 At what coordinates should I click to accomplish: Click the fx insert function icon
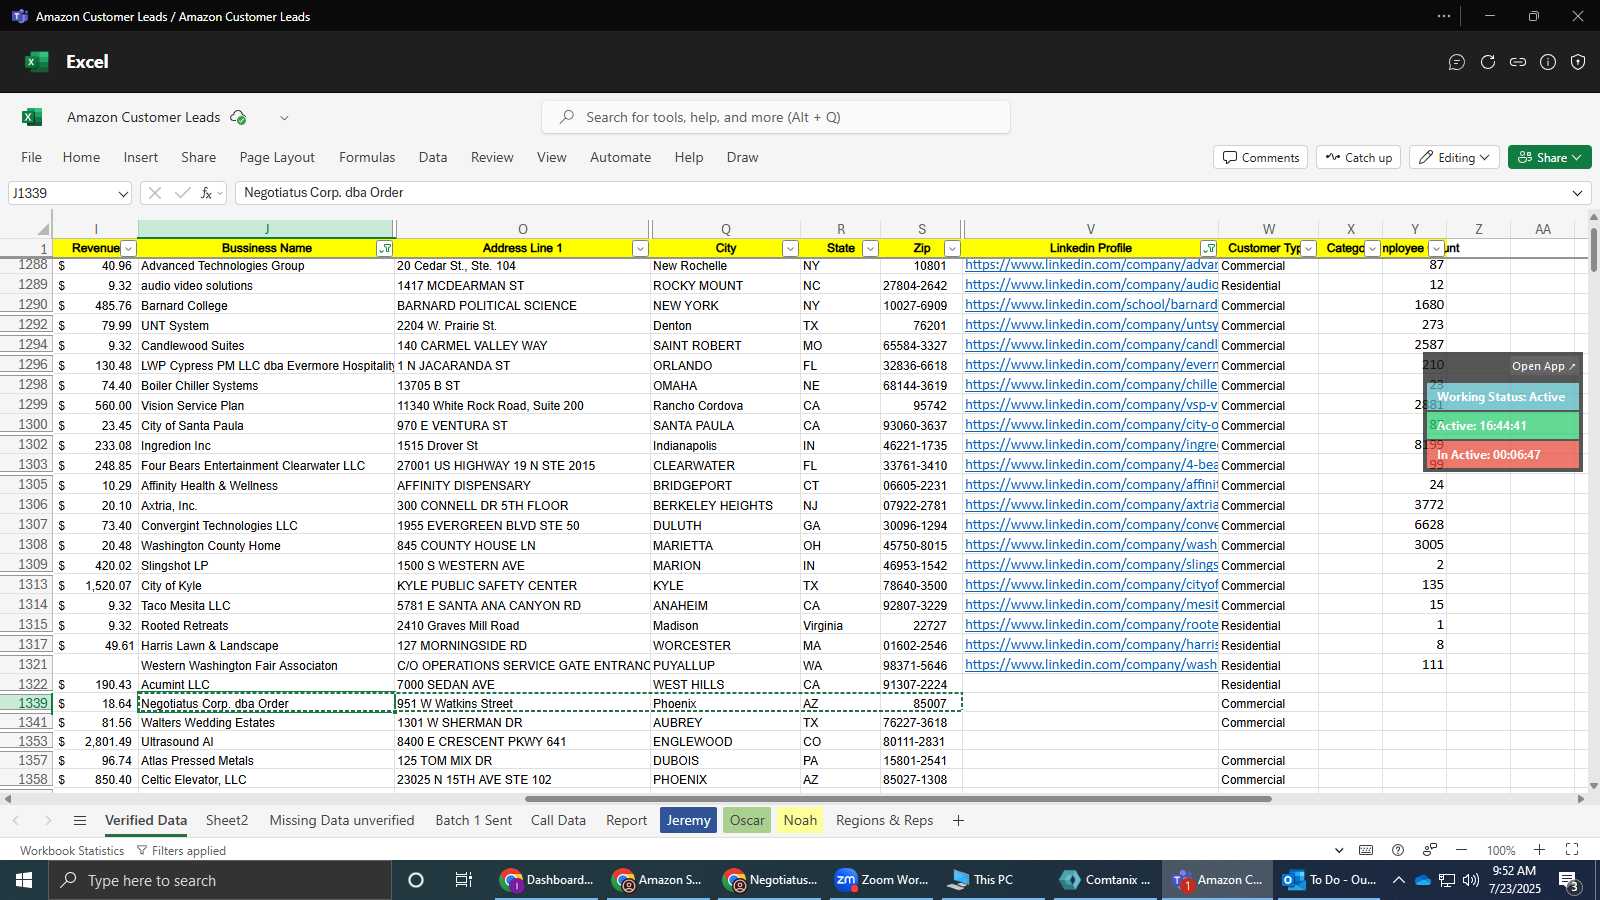pos(207,193)
